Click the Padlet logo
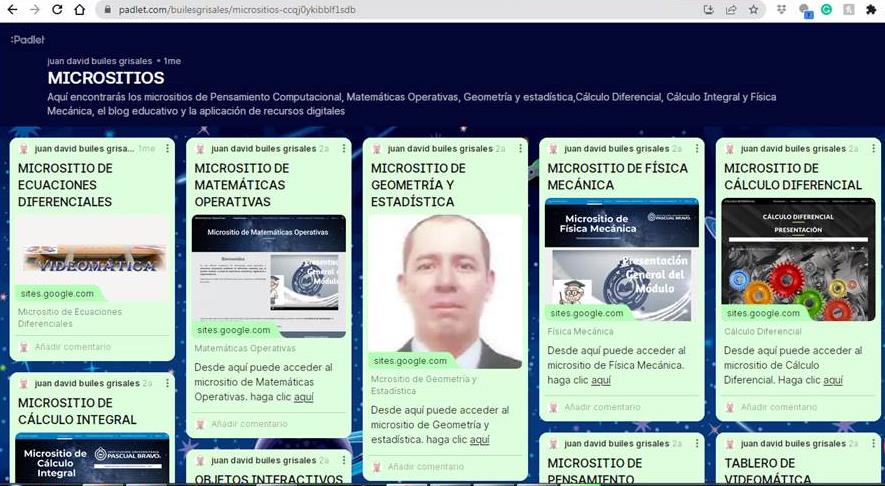This screenshot has width=885, height=486. coord(27,40)
